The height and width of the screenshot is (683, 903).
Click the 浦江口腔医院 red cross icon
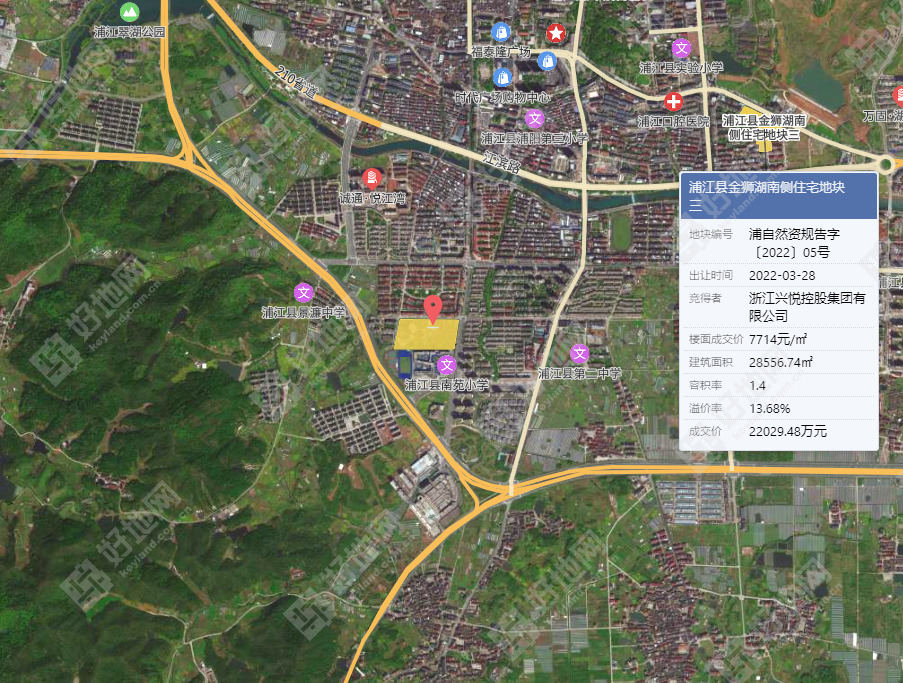(674, 101)
